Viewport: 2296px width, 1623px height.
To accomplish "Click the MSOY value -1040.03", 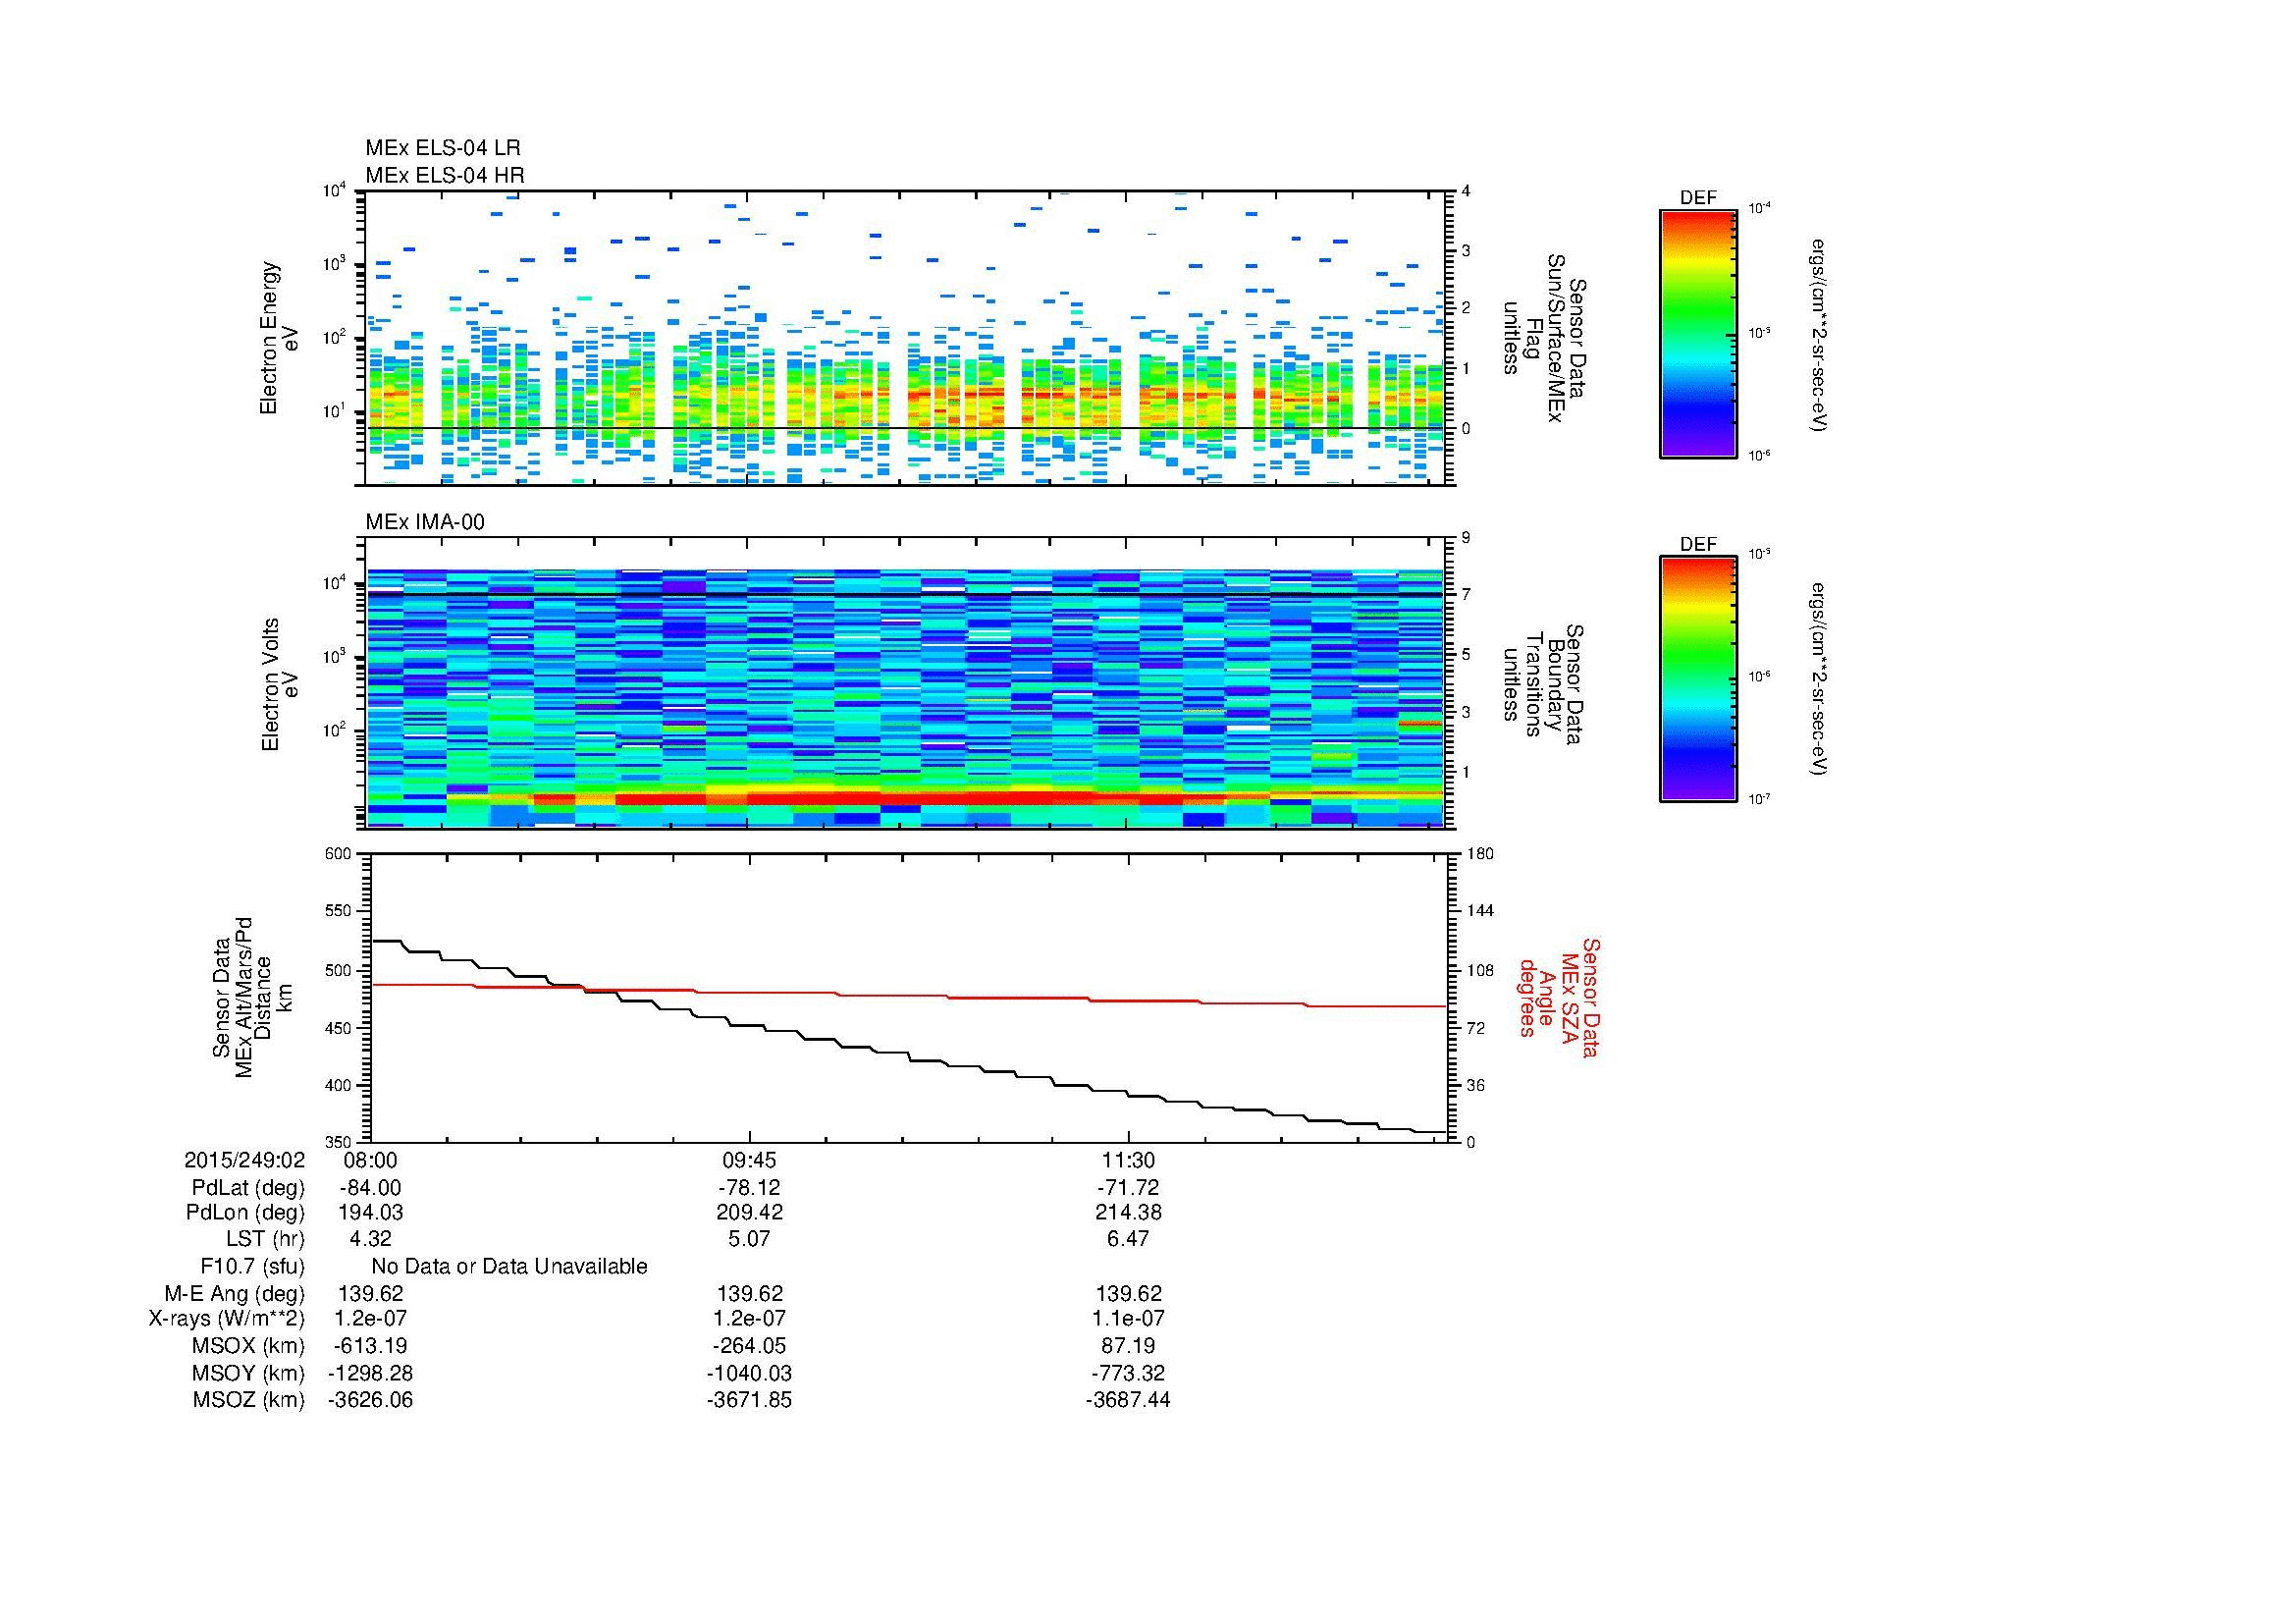I will (x=749, y=1373).
